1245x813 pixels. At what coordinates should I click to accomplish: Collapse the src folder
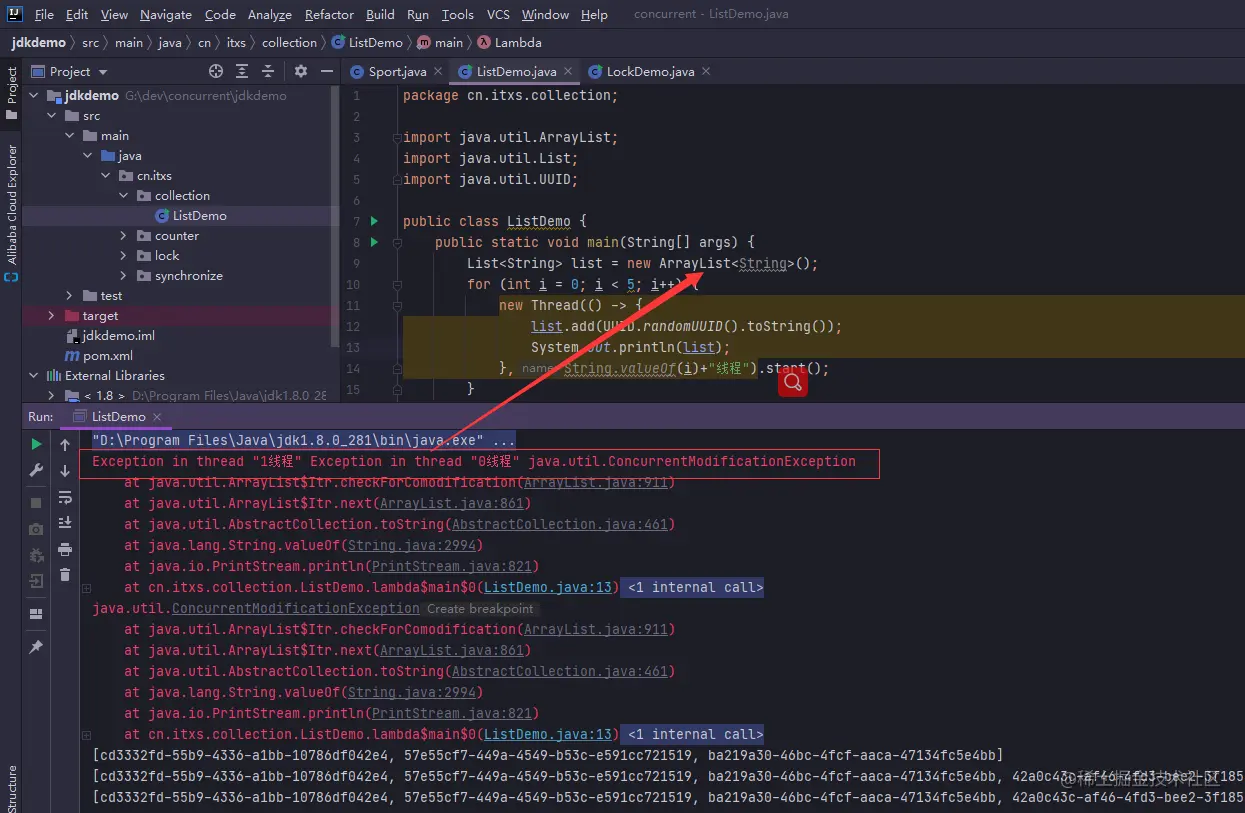point(51,116)
